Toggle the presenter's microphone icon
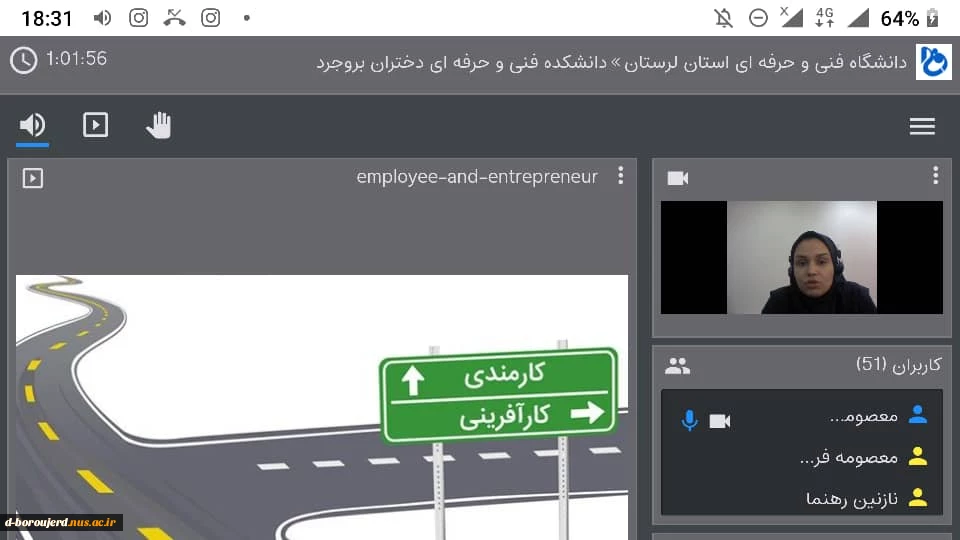This screenshot has height=540, width=960. pos(689,421)
